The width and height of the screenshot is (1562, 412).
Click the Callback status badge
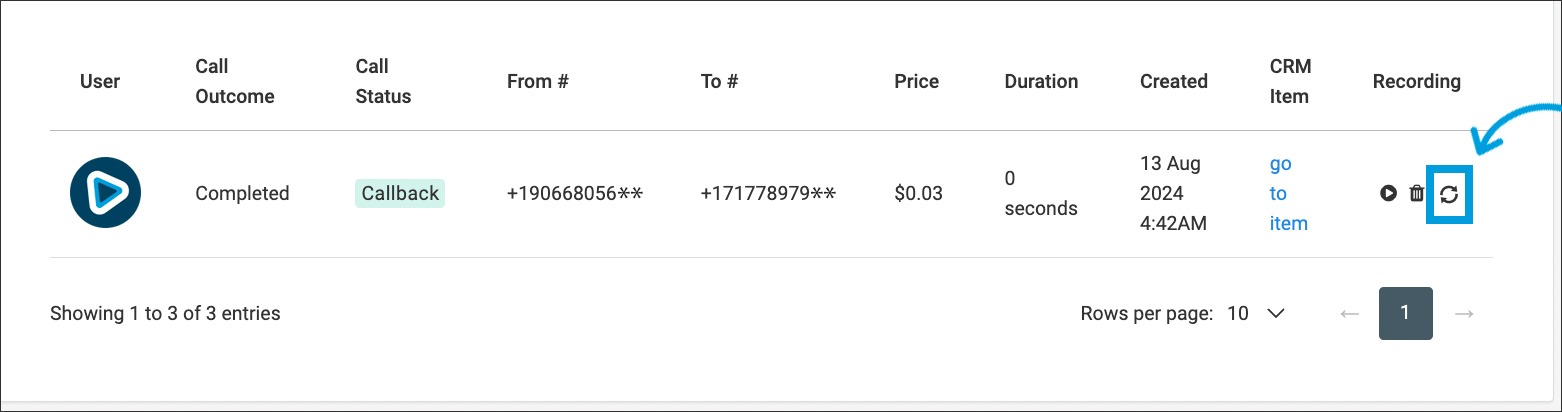[400, 193]
